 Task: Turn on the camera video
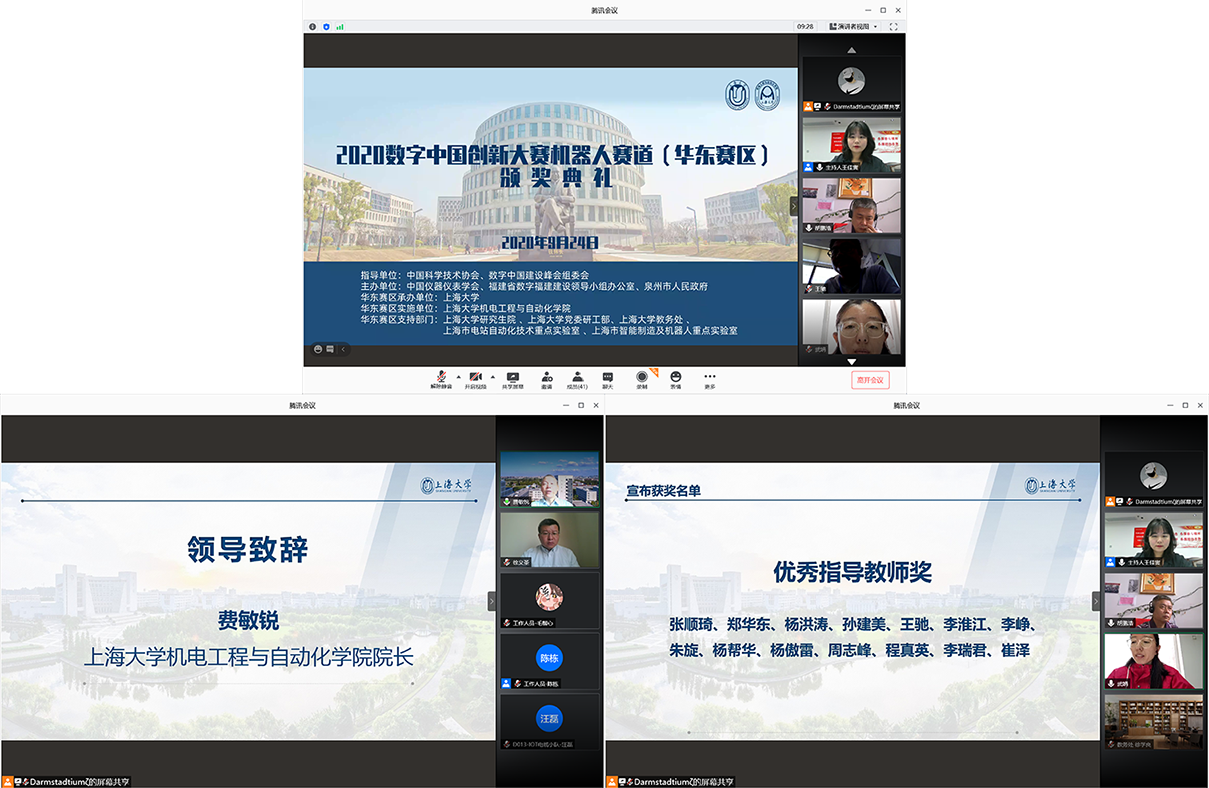(475, 378)
